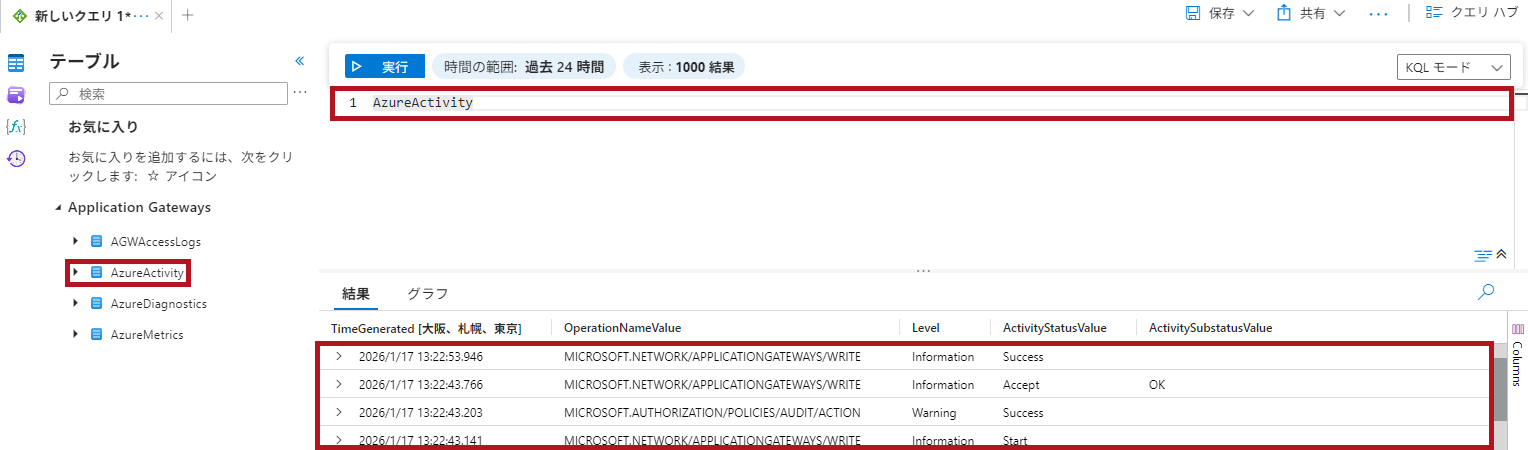
Task: Collapse the tables pane with double chevron
Action: point(299,62)
